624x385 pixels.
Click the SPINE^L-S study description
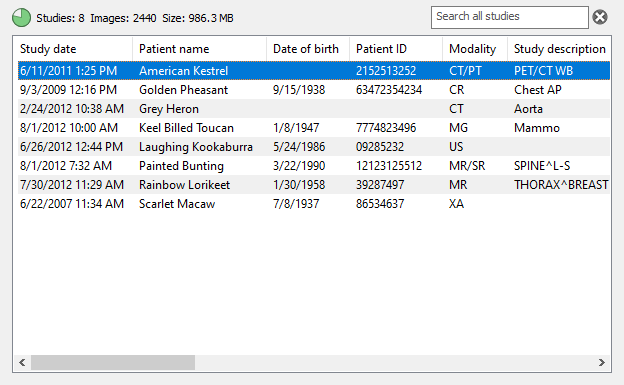pyautogui.click(x=542, y=166)
